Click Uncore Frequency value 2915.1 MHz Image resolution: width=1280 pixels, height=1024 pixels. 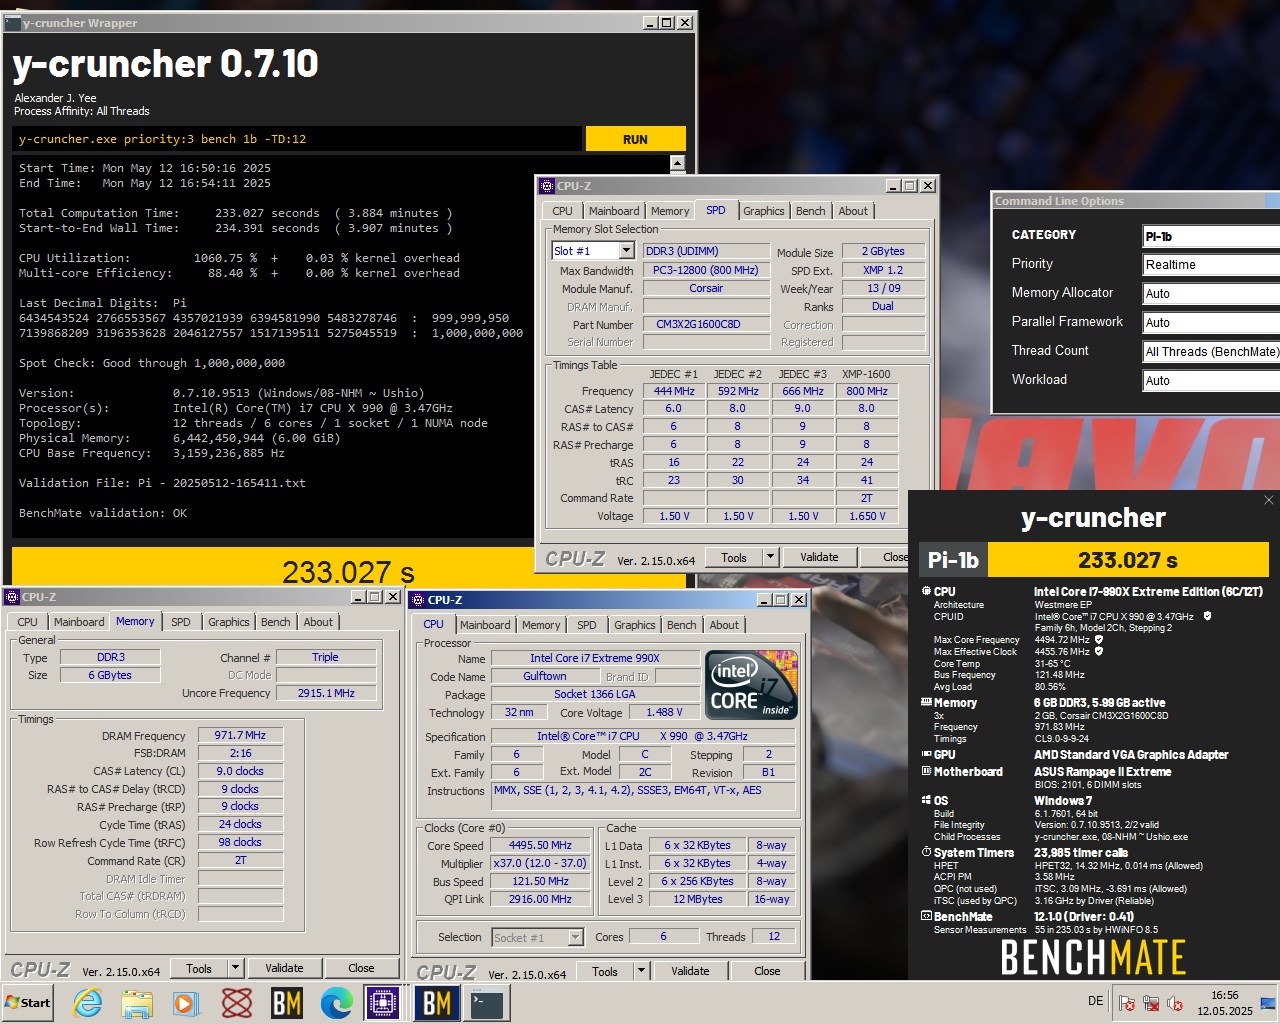[326, 693]
